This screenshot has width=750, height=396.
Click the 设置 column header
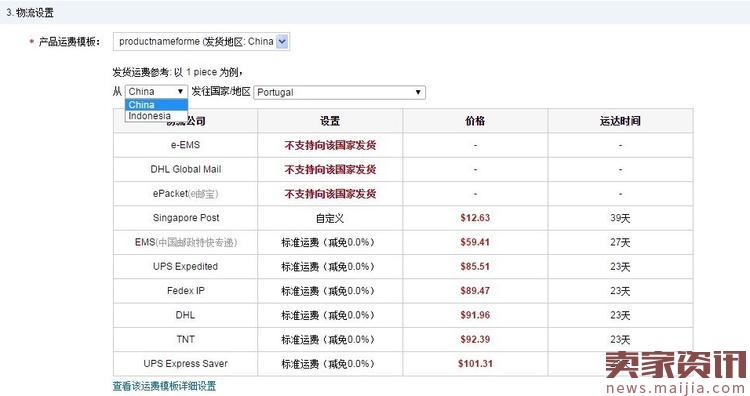pyautogui.click(x=330, y=121)
